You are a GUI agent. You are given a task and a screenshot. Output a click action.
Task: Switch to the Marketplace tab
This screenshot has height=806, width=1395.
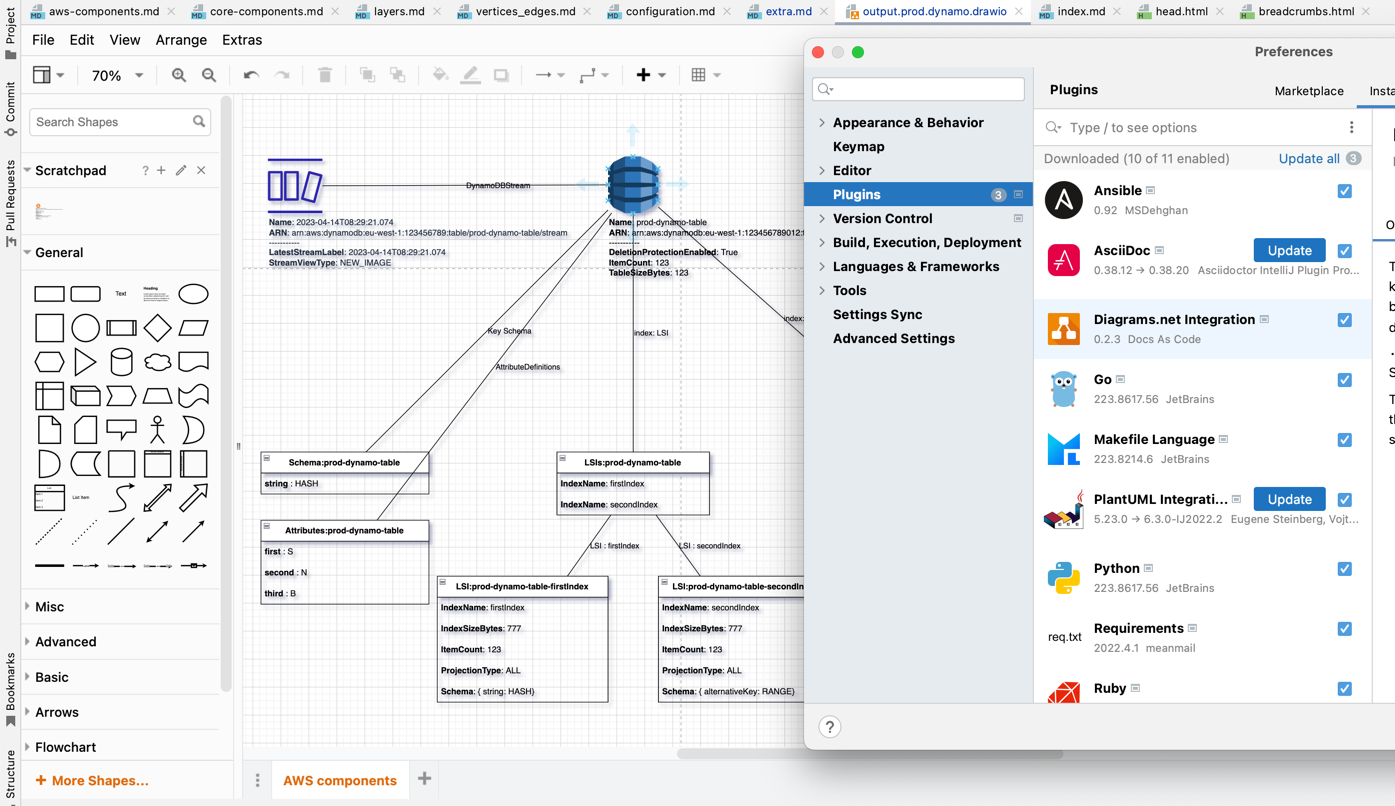pyautogui.click(x=1309, y=91)
